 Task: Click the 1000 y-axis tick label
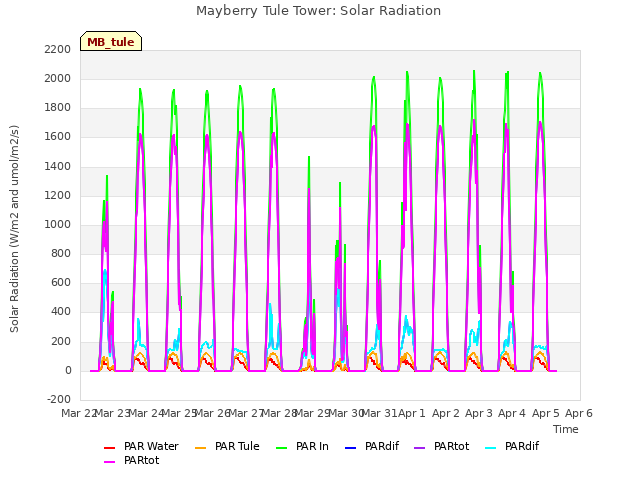pos(58,224)
